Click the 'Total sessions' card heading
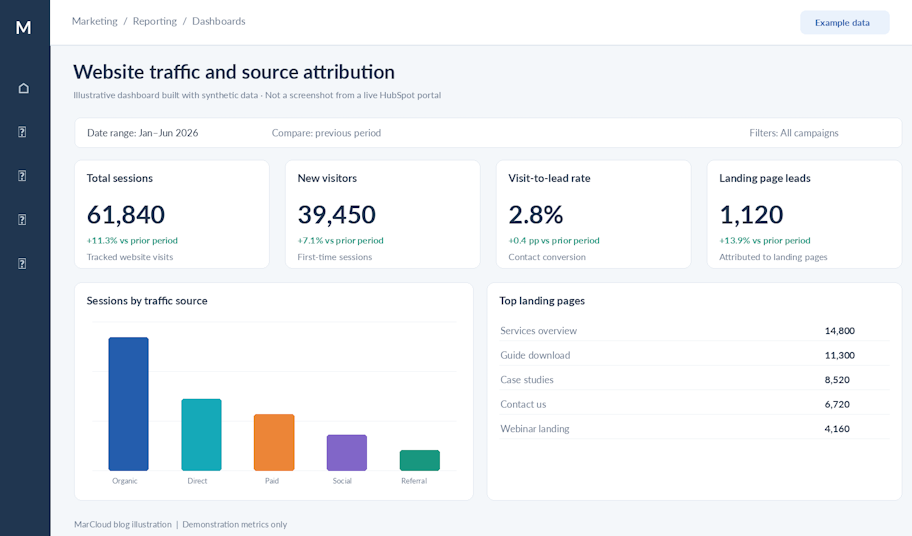 [x=120, y=178]
